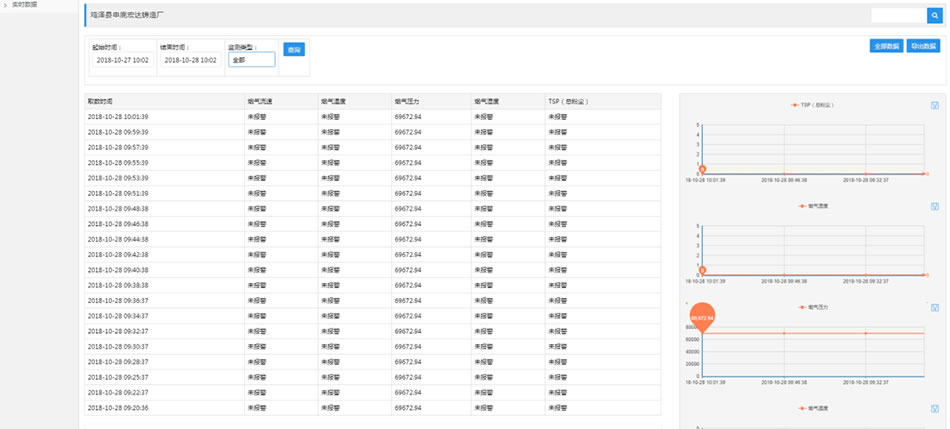950x429 pixels.
Task: Click save icon on the bottom chart
Action: click(934, 409)
